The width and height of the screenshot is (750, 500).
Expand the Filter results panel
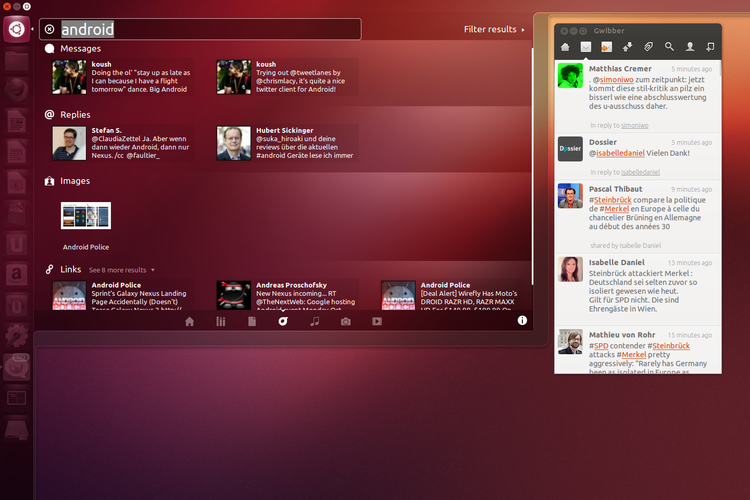493,30
